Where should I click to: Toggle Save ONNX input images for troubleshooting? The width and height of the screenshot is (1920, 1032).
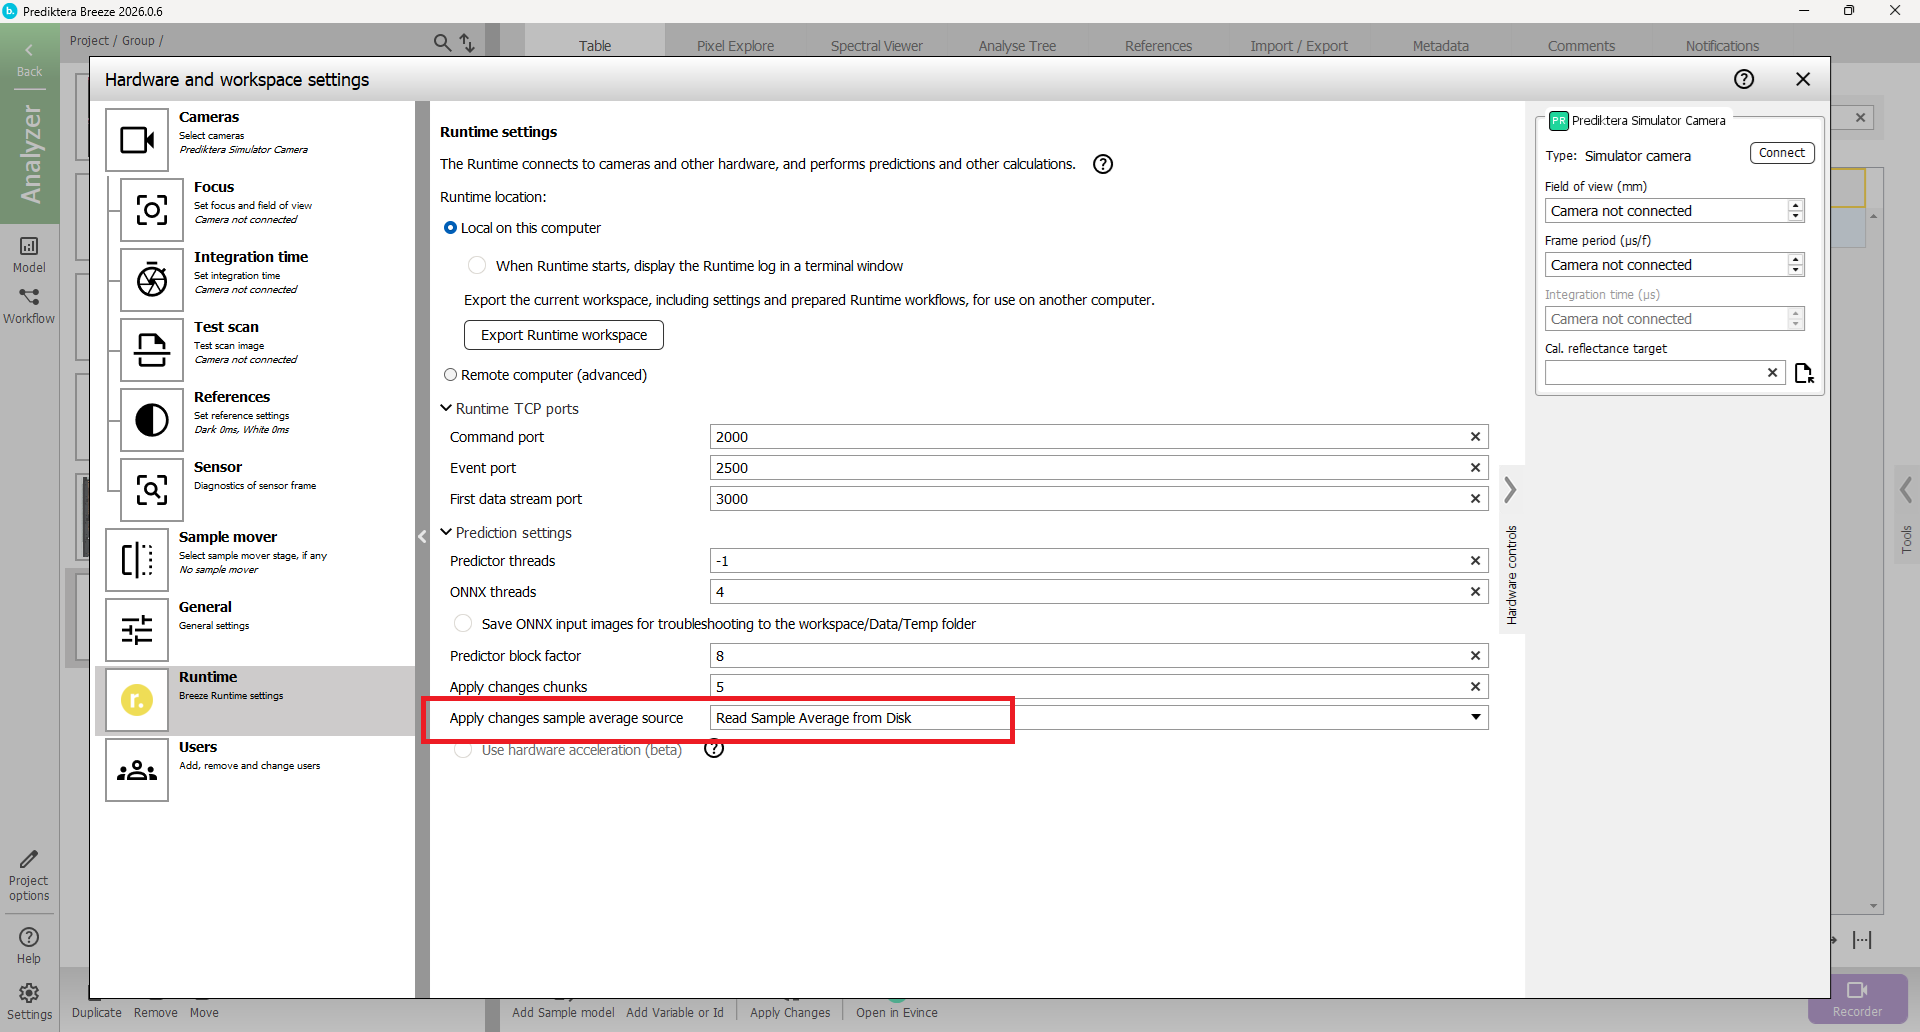(x=463, y=623)
